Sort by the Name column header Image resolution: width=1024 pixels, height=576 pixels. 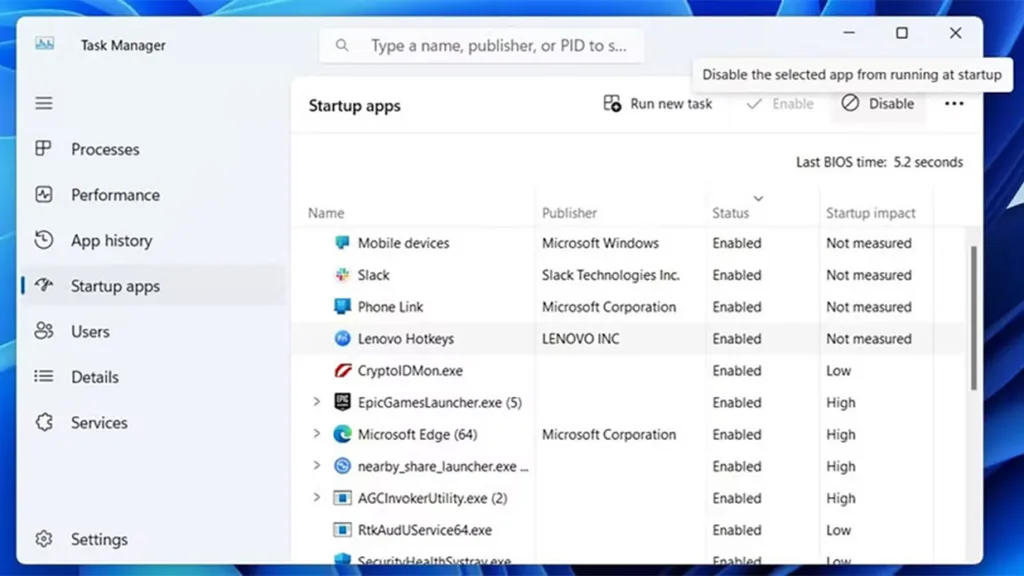coord(326,213)
